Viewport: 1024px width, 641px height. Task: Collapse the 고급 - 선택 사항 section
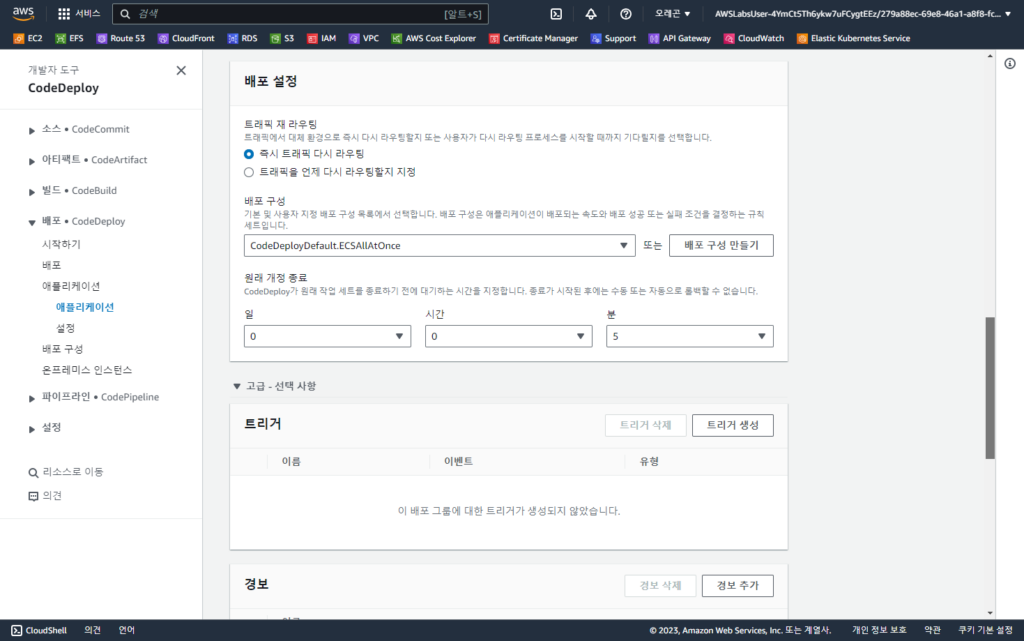click(237, 386)
